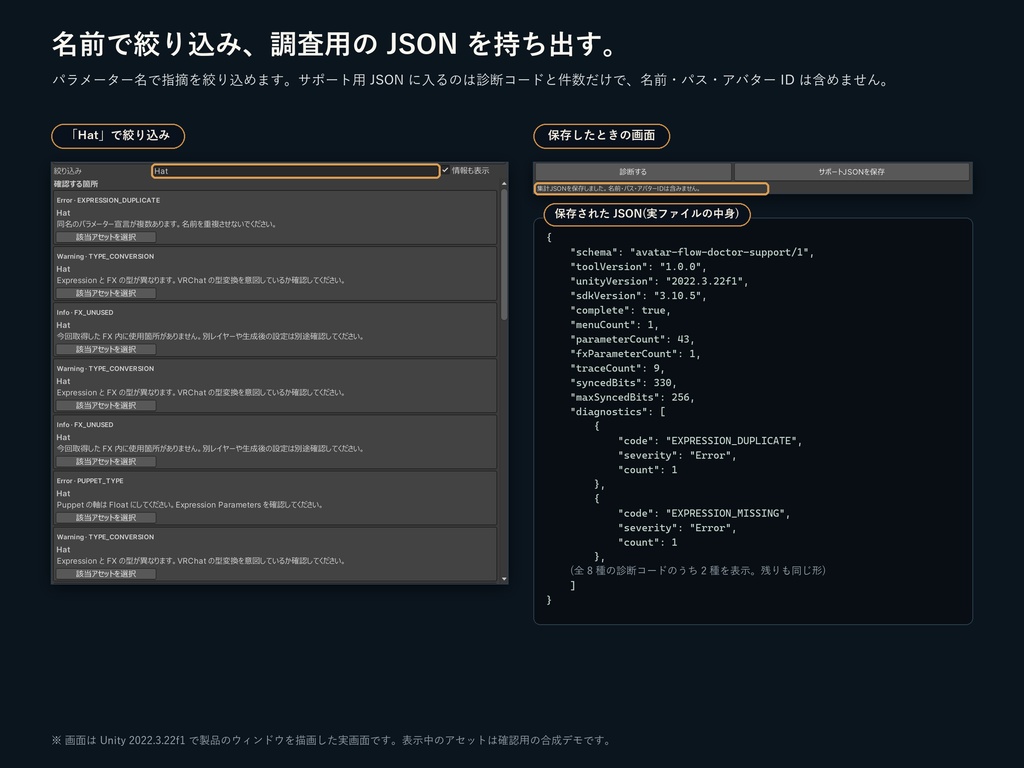Click the "menuCount": 1 line
1024x768 pixels.
tap(615, 325)
